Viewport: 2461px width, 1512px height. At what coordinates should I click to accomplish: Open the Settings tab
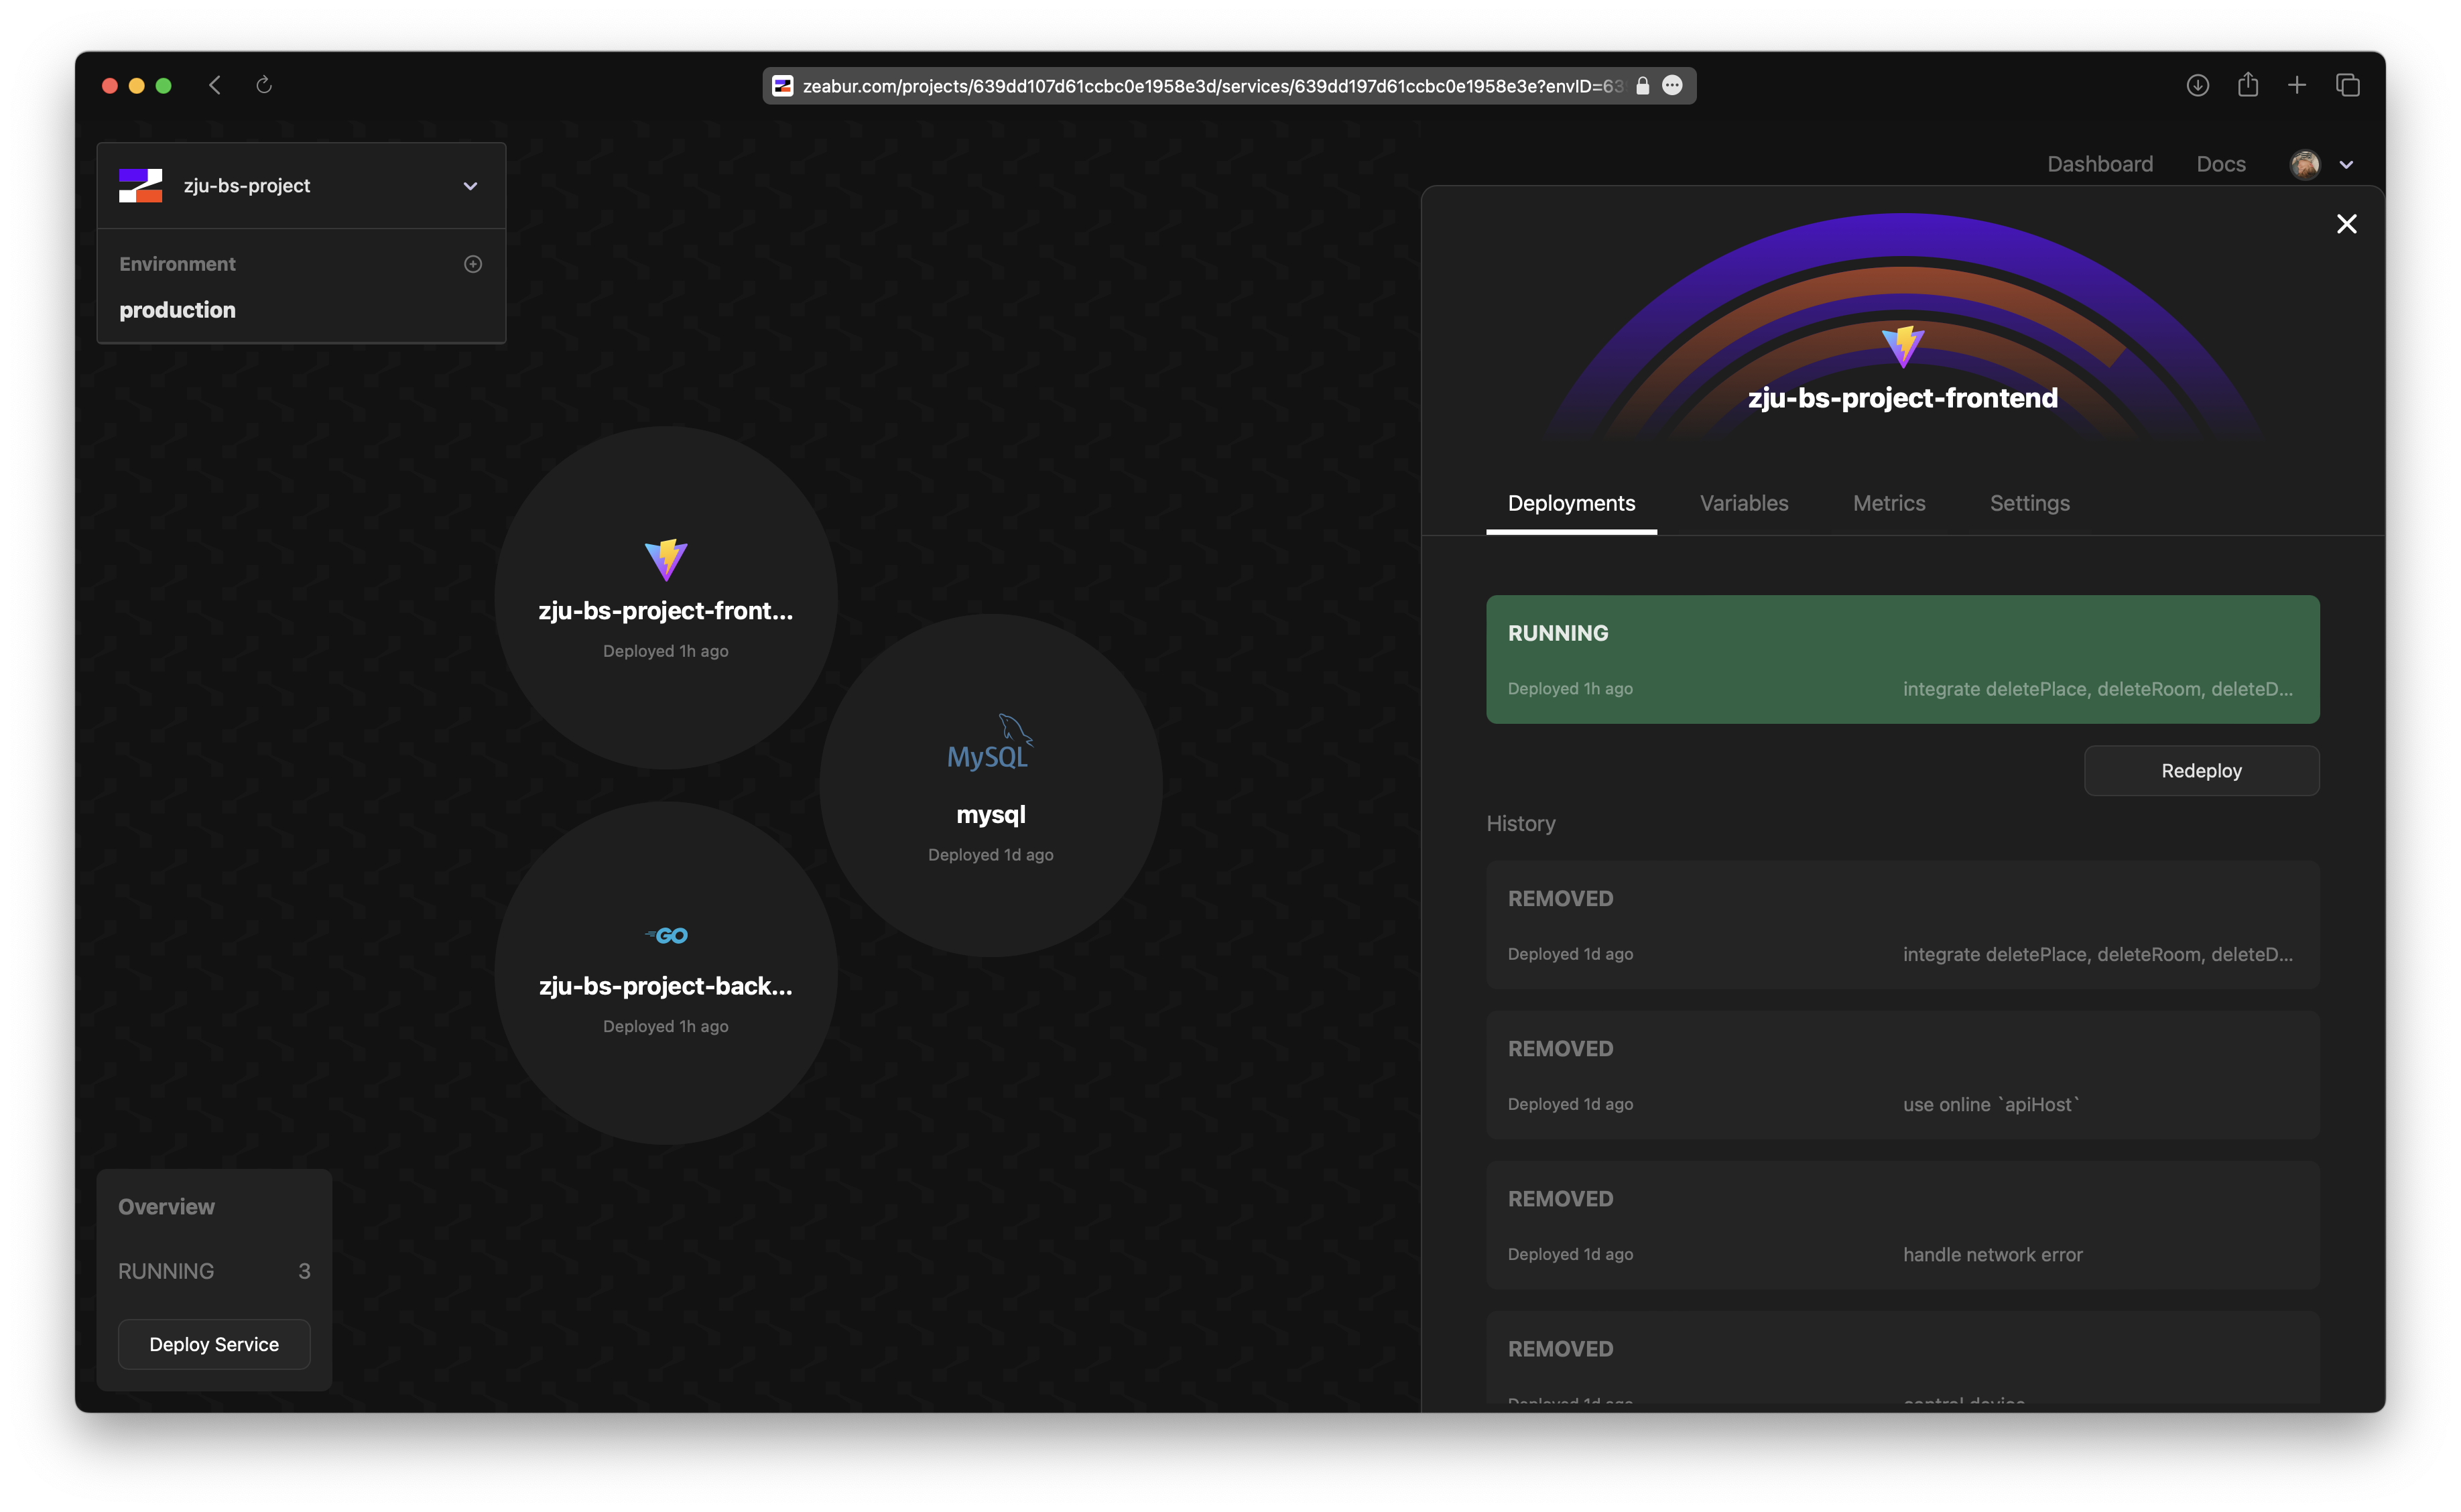click(2029, 503)
